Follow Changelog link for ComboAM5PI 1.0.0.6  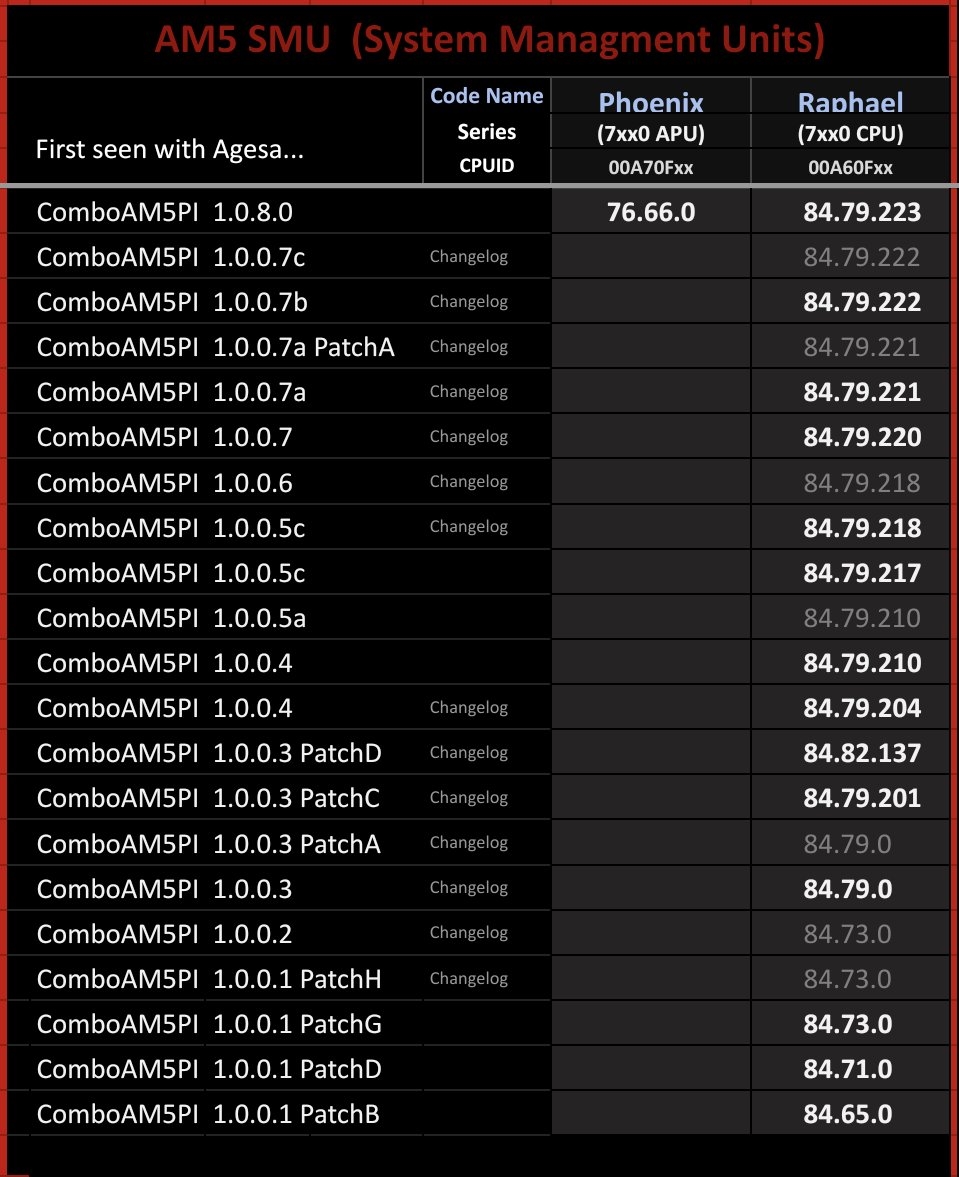468,482
